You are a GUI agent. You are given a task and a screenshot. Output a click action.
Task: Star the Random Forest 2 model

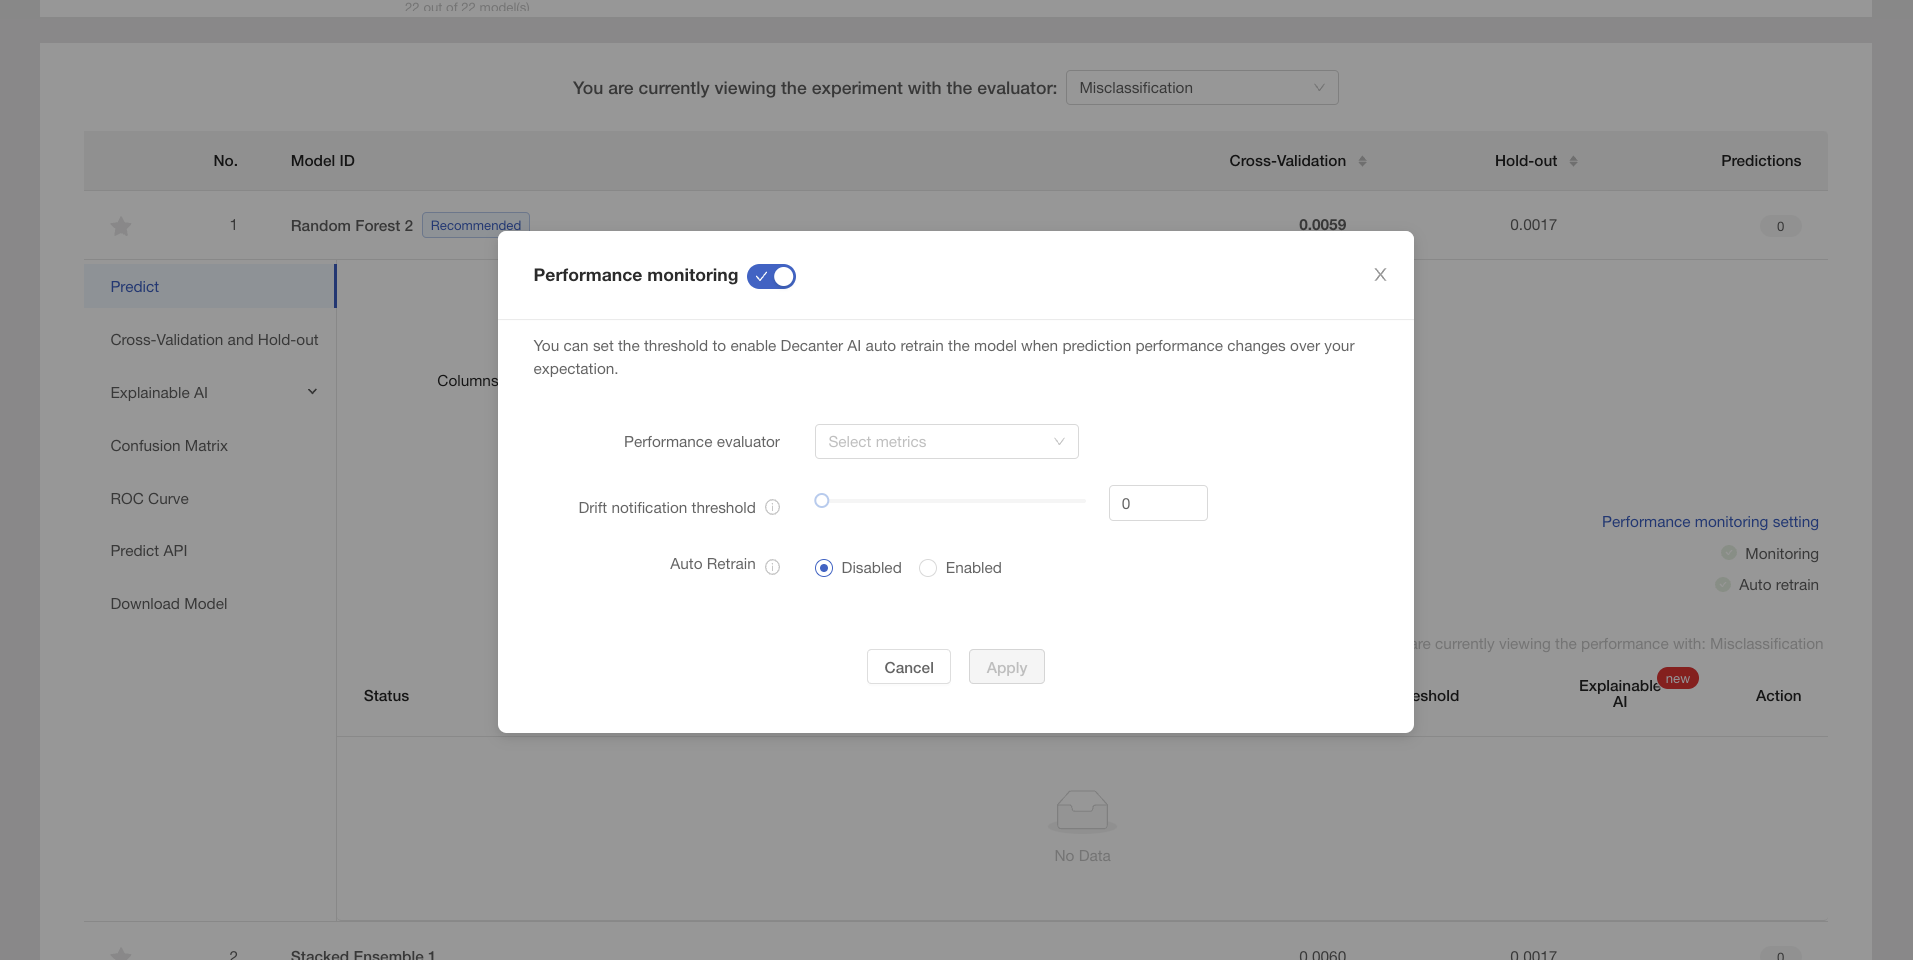[x=121, y=226]
